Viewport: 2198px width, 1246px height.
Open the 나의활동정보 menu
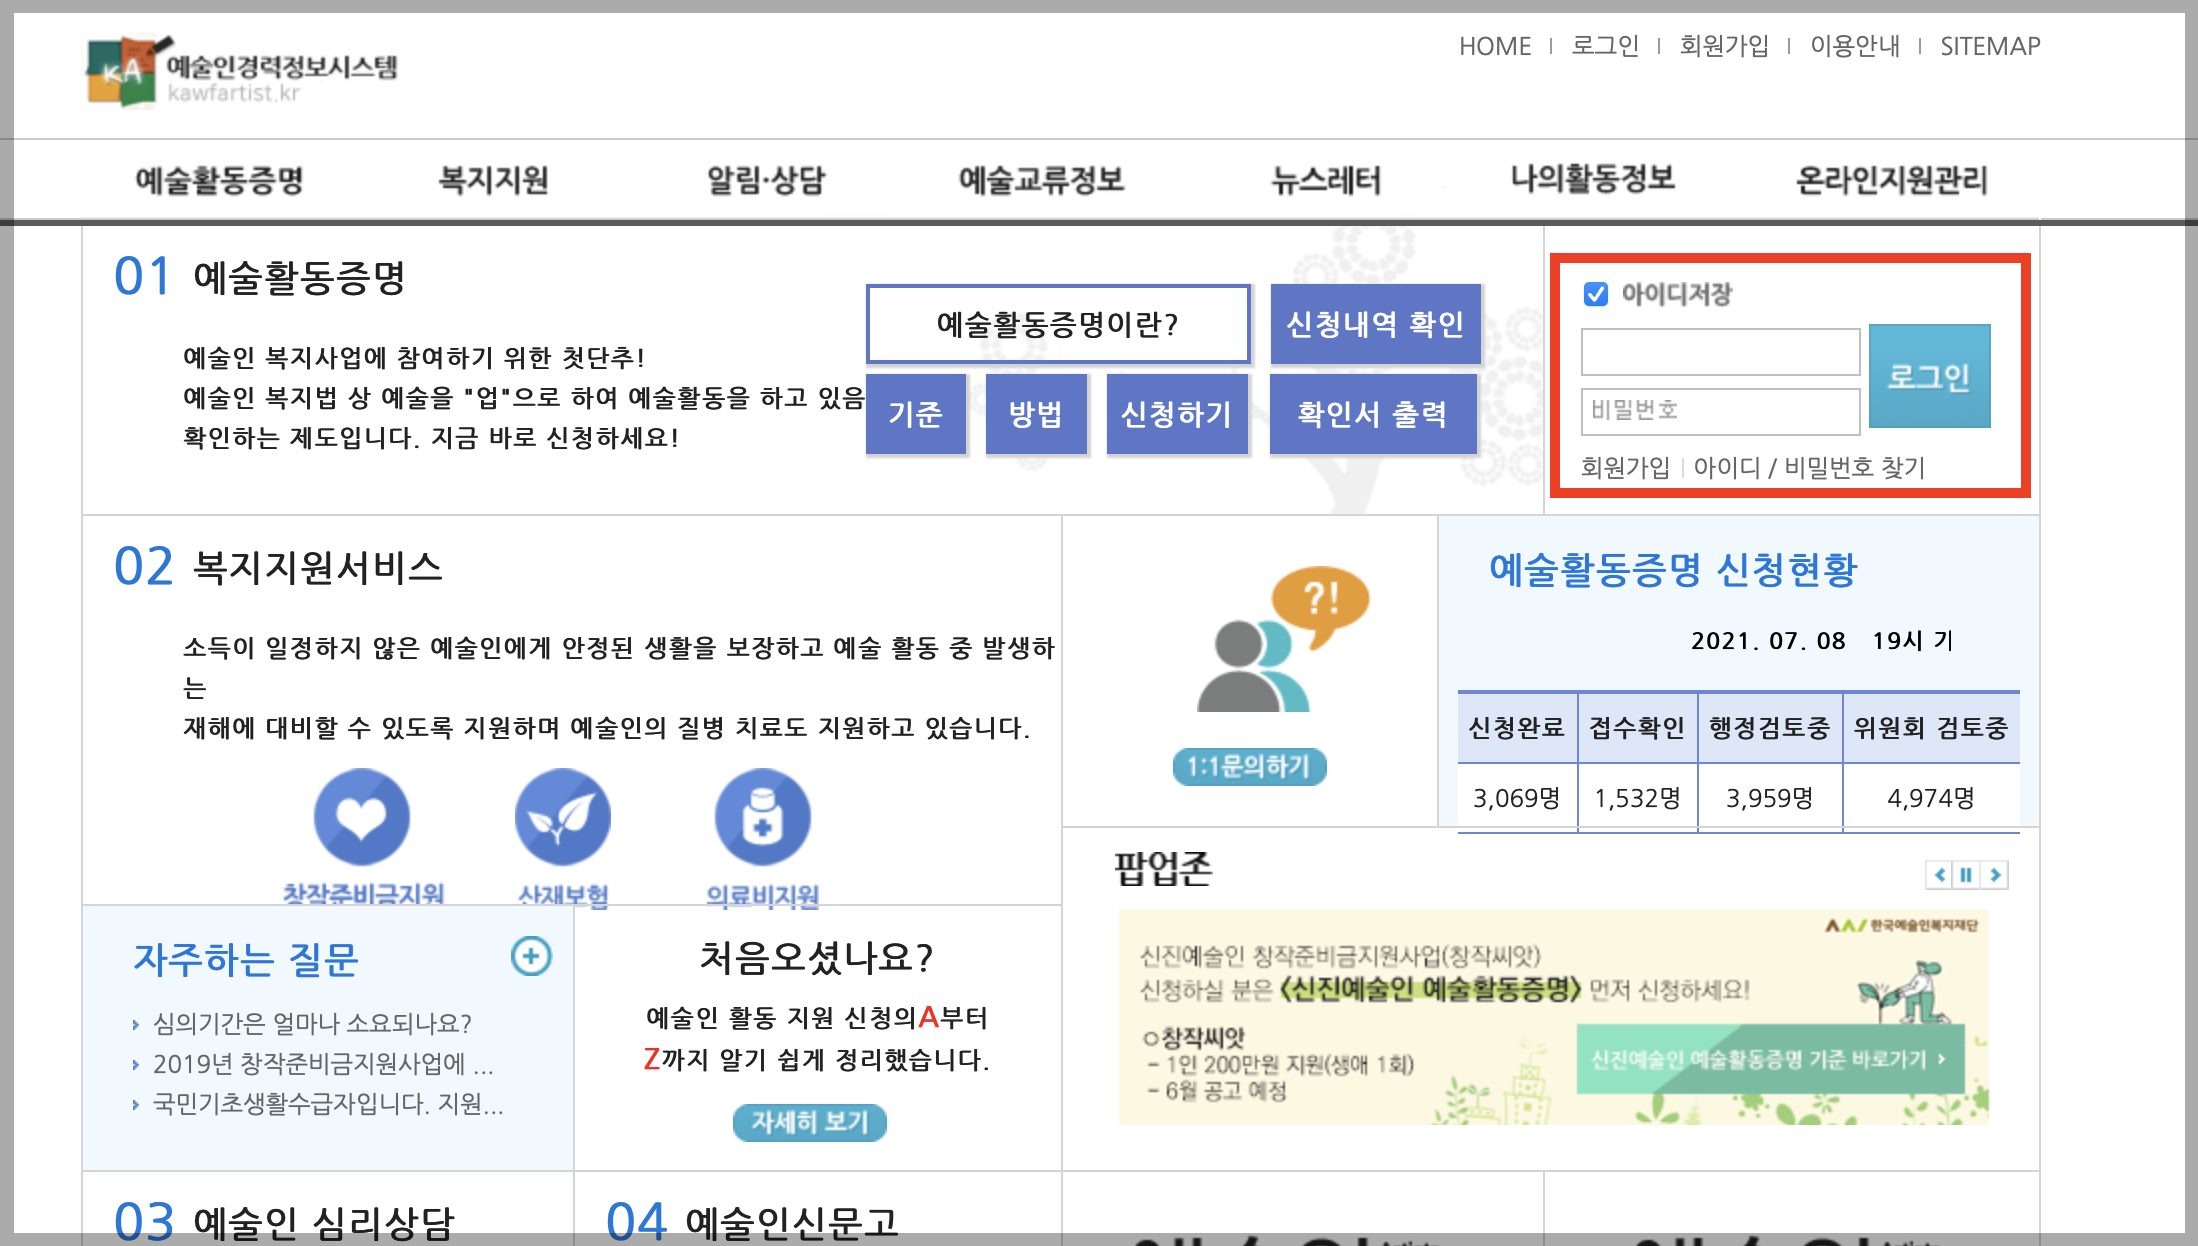tap(1592, 180)
